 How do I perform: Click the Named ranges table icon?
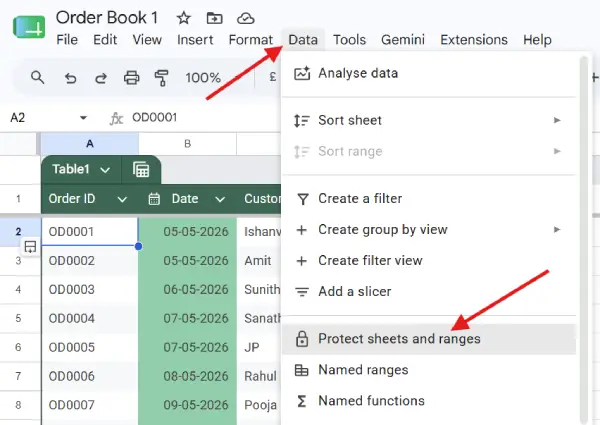point(302,370)
